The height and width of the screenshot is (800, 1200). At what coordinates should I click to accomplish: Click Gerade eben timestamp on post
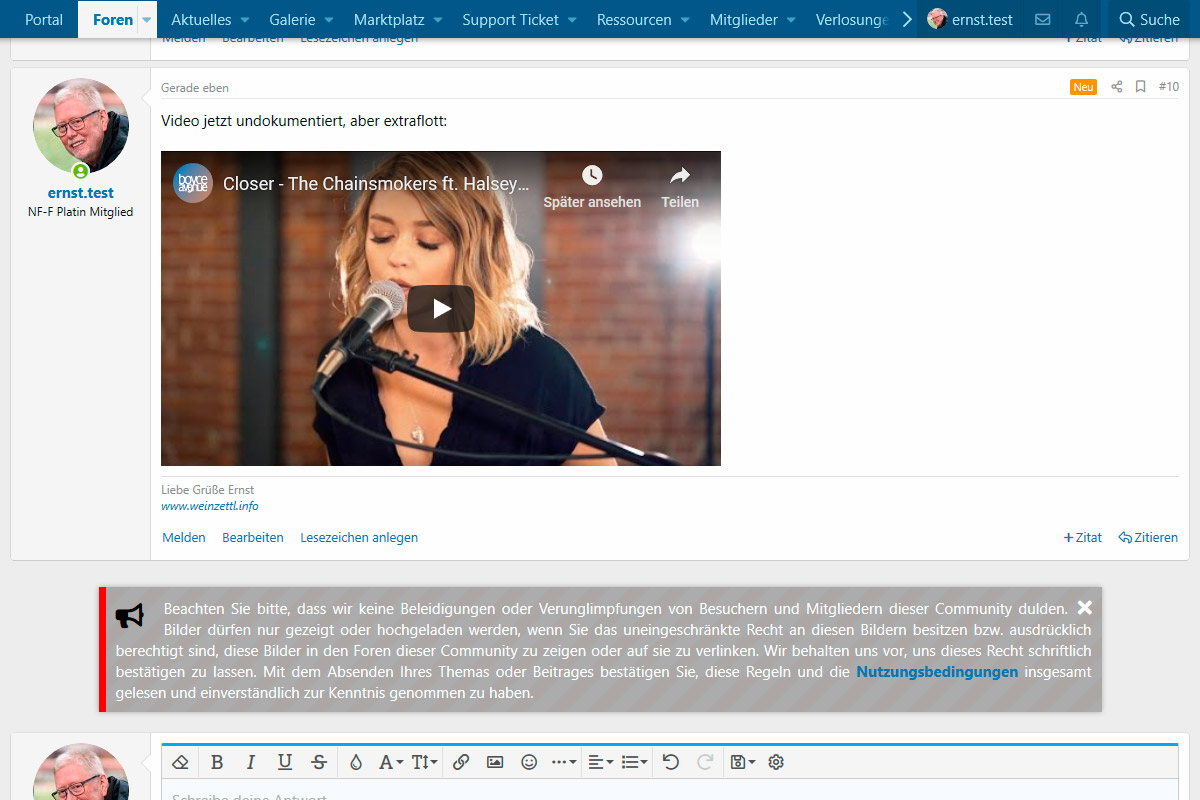pos(195,88)
